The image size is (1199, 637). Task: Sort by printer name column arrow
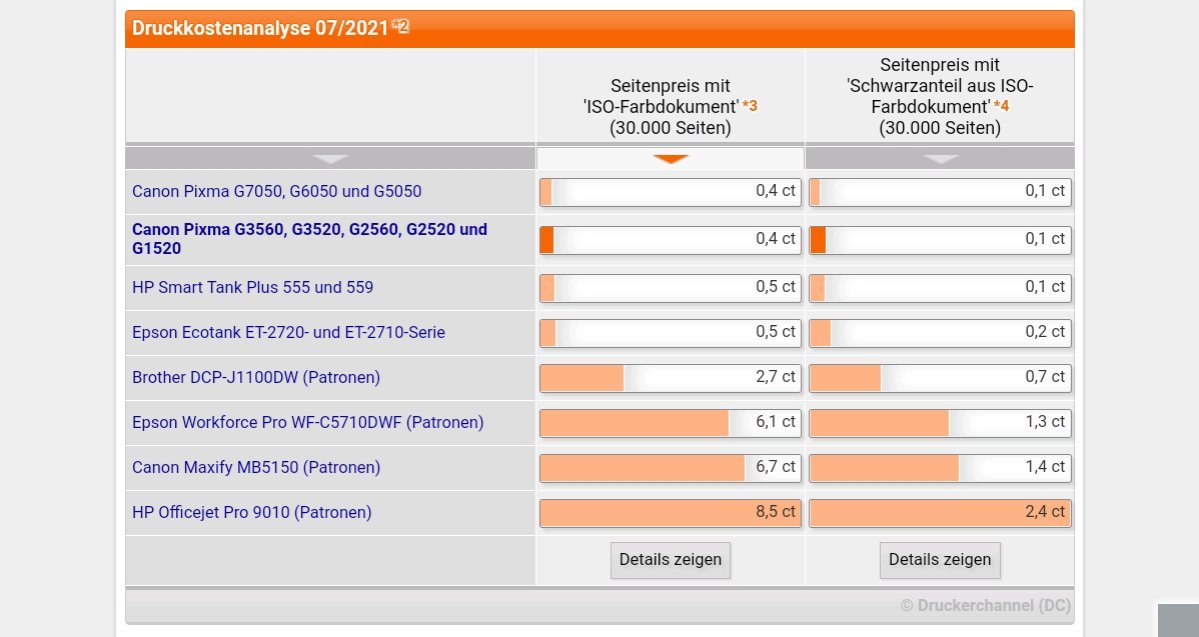330,158
